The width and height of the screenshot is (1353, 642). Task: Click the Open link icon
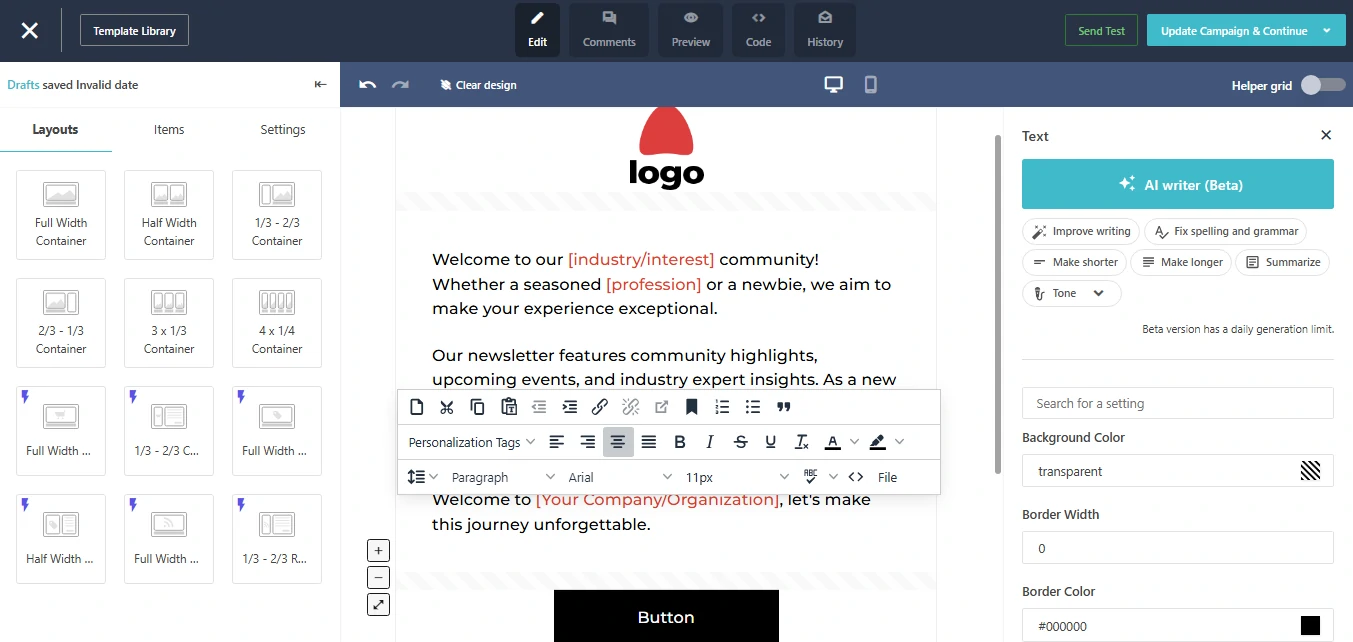661,407
